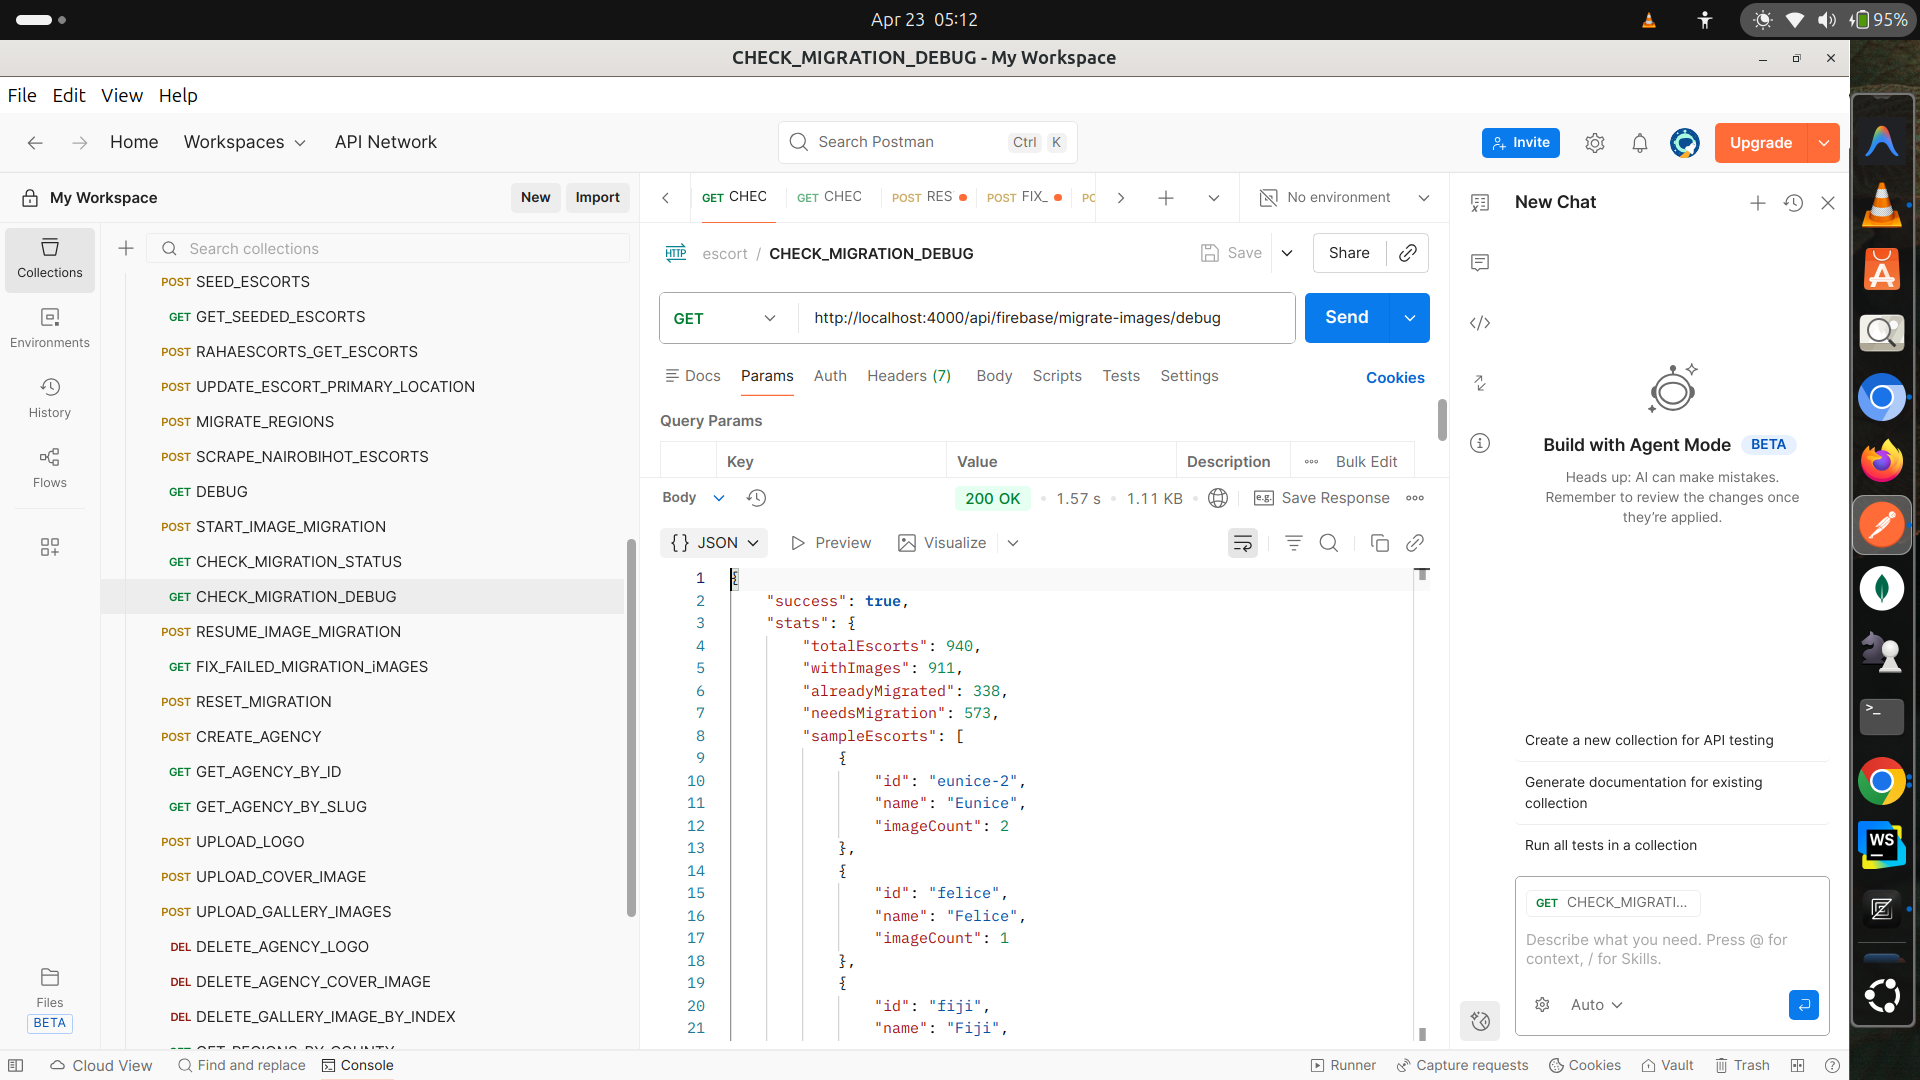Open the code snippet panel icon
This screenshot has width=1920, height=1080.
click(1480, 323)
